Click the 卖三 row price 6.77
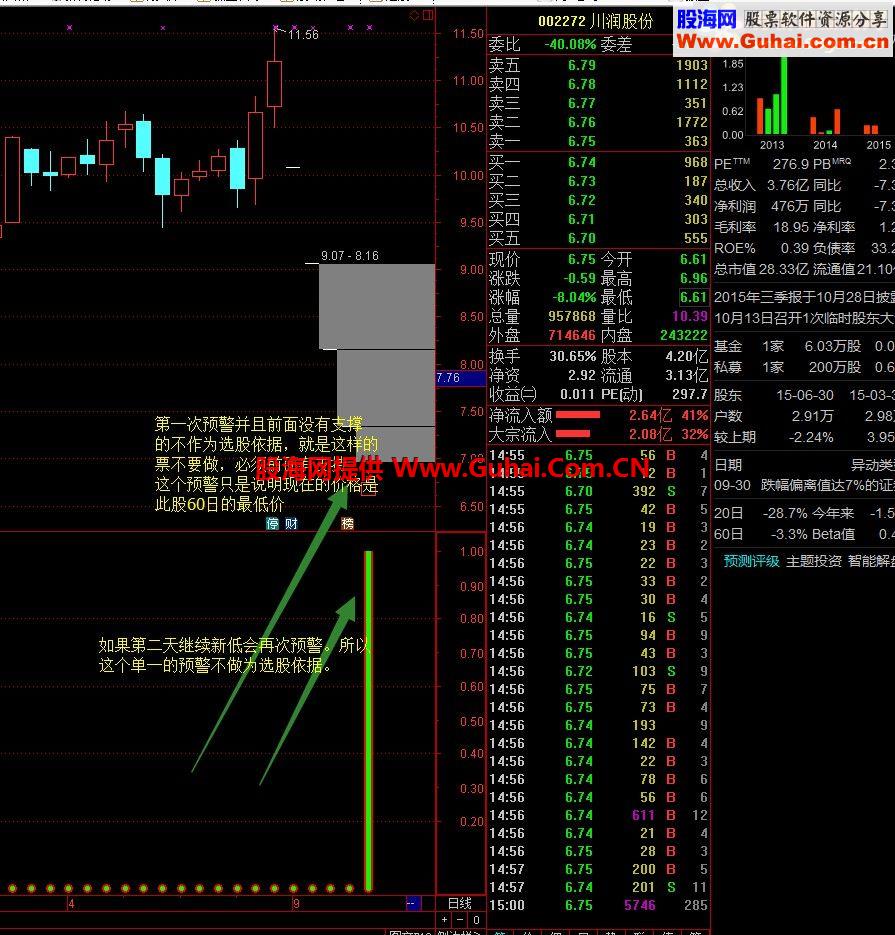The width and height of the screenshot is (895, 935). click(581, 103)
